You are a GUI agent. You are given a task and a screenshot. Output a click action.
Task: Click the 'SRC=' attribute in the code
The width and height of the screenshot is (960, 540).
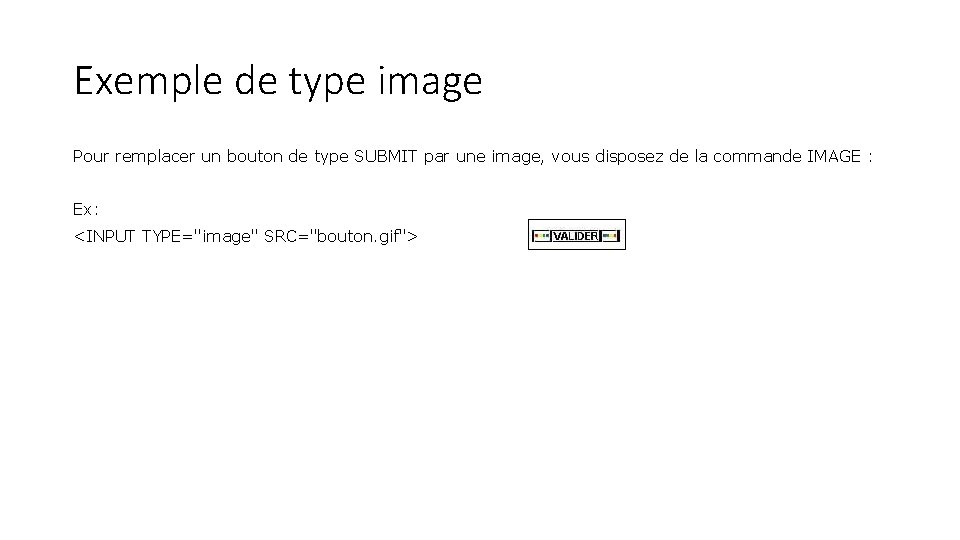[x=287, y=236]
